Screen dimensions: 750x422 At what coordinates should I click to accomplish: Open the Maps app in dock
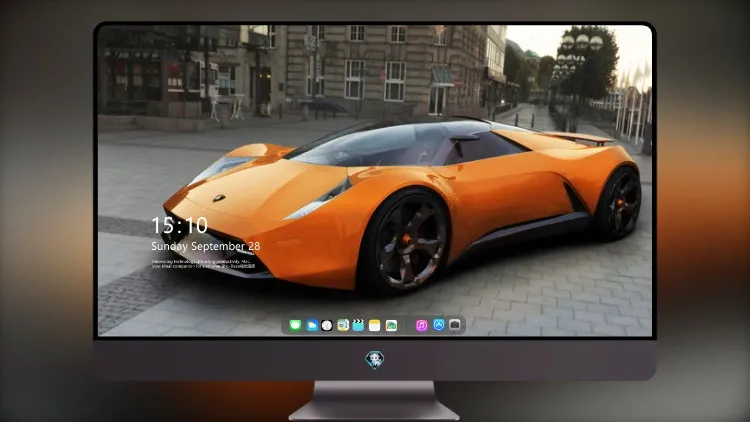[343, 325]
